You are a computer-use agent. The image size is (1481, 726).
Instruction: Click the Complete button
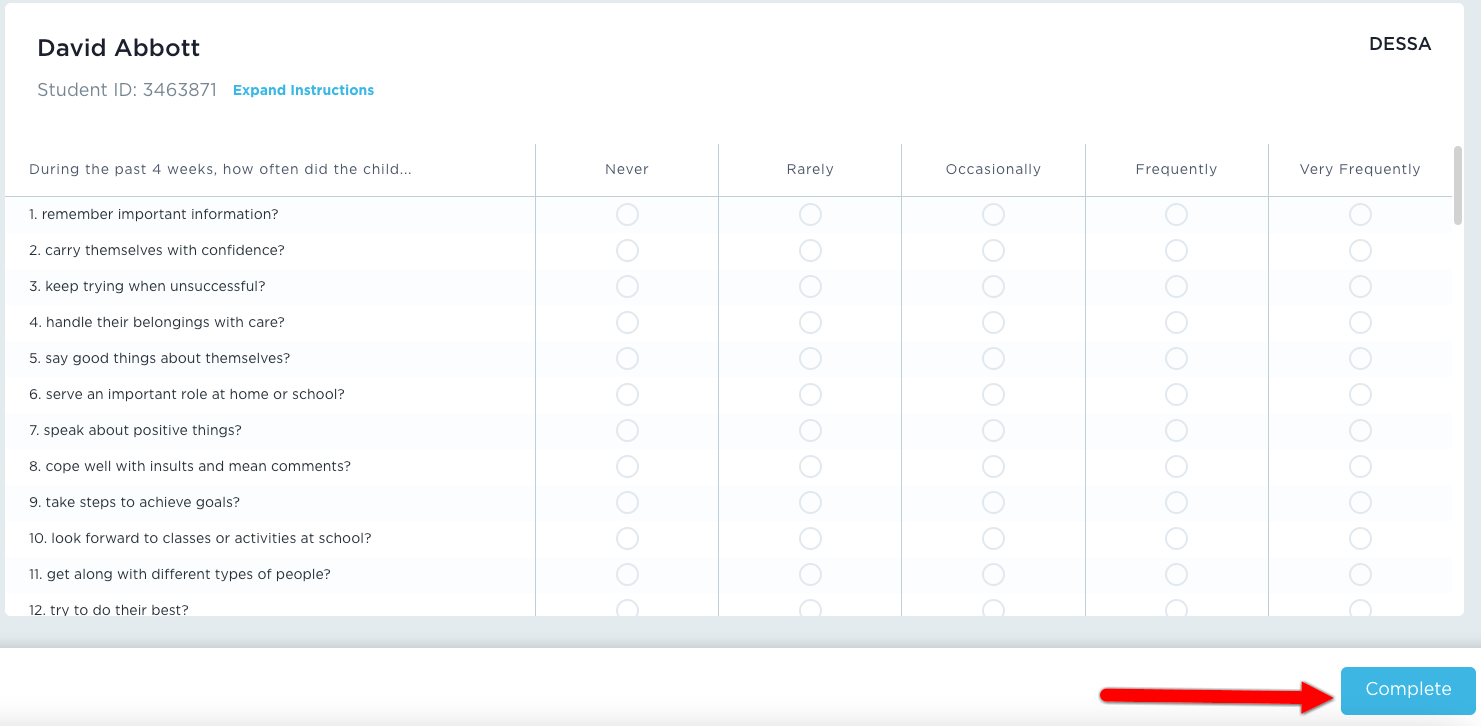(1407, 690)
